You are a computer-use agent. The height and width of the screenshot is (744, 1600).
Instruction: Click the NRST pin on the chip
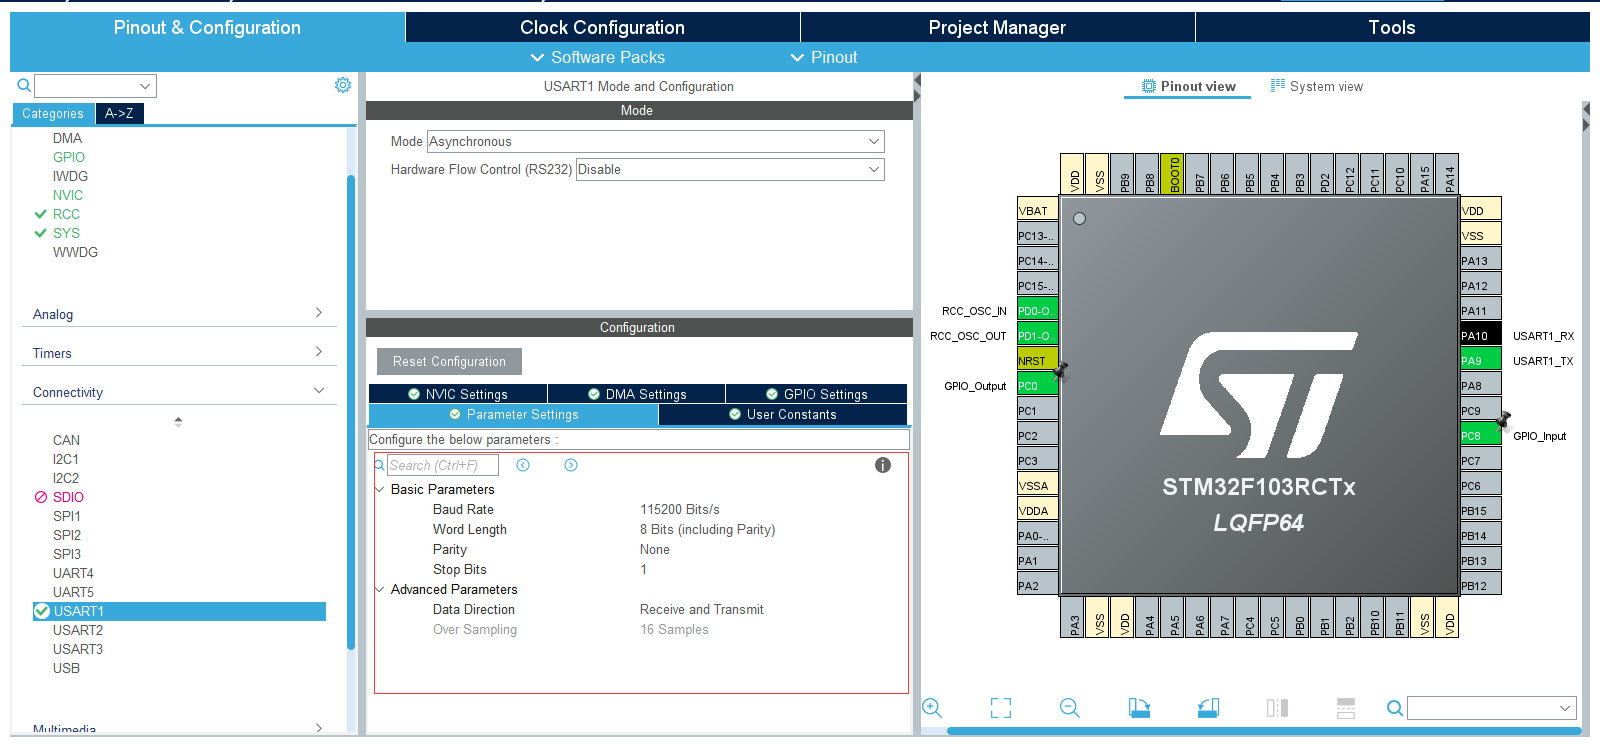tap(1038, 360)
